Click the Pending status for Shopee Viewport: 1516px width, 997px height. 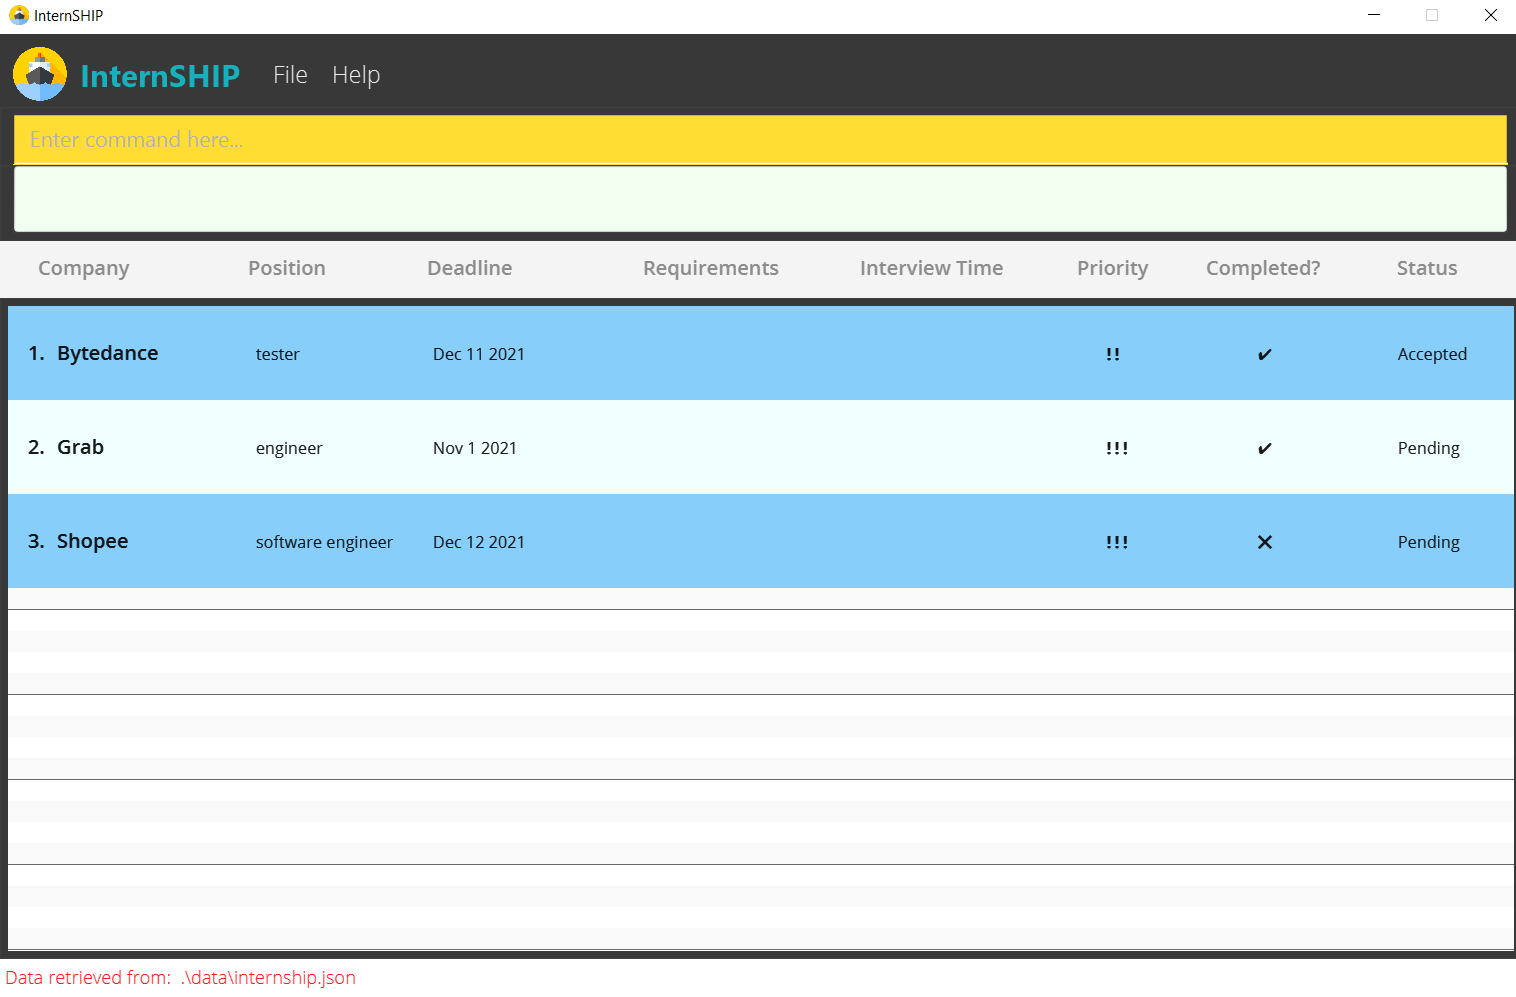pos(1429,542)
